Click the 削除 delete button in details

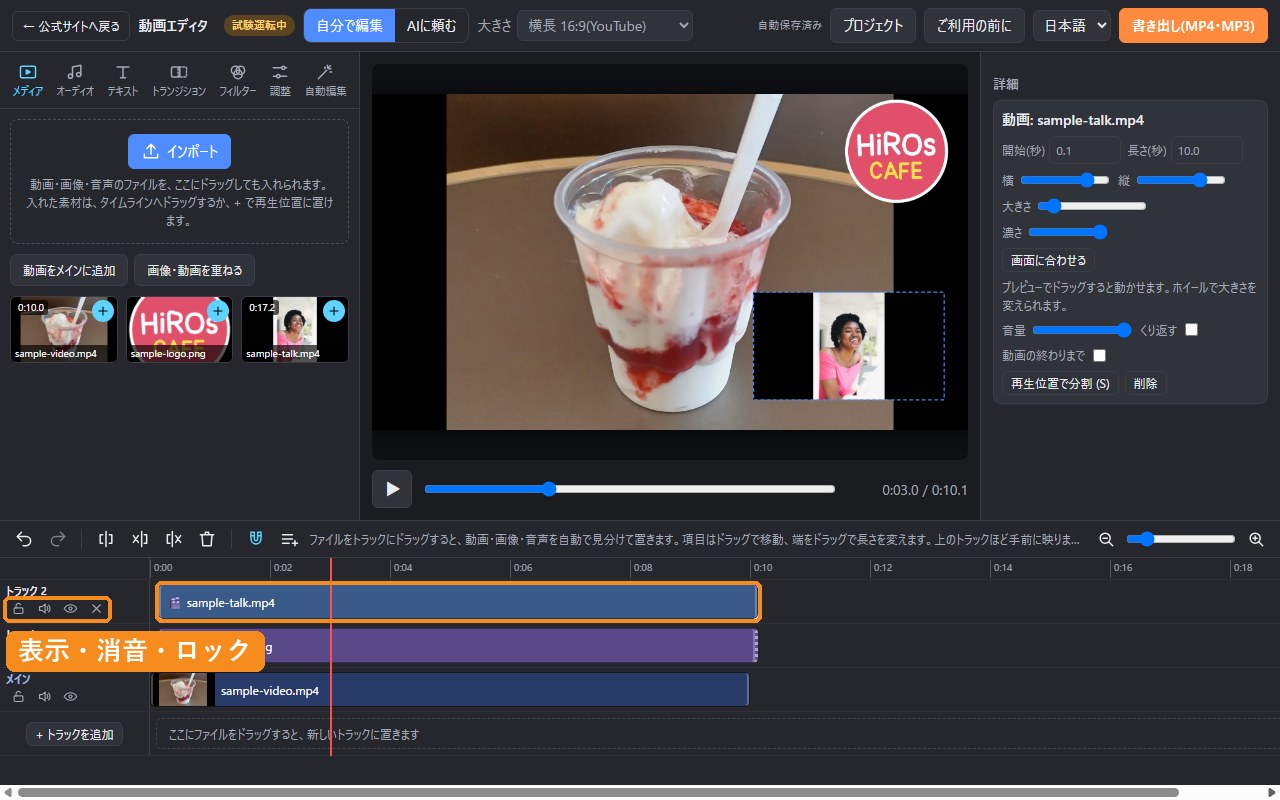[1146, 383]
